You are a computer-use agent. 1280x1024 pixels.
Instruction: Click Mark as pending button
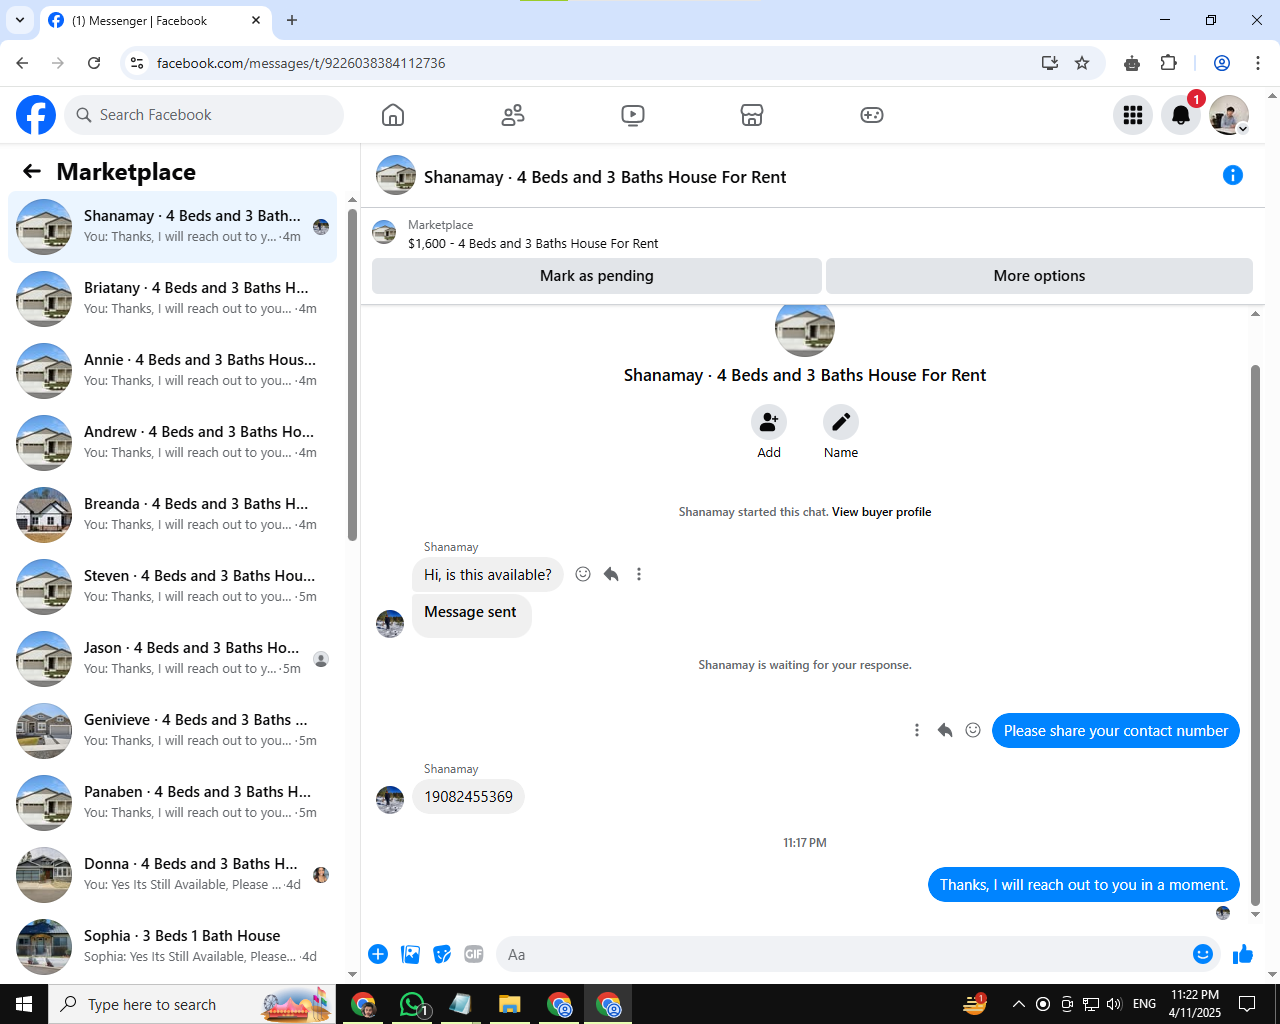tap(597, 276)
